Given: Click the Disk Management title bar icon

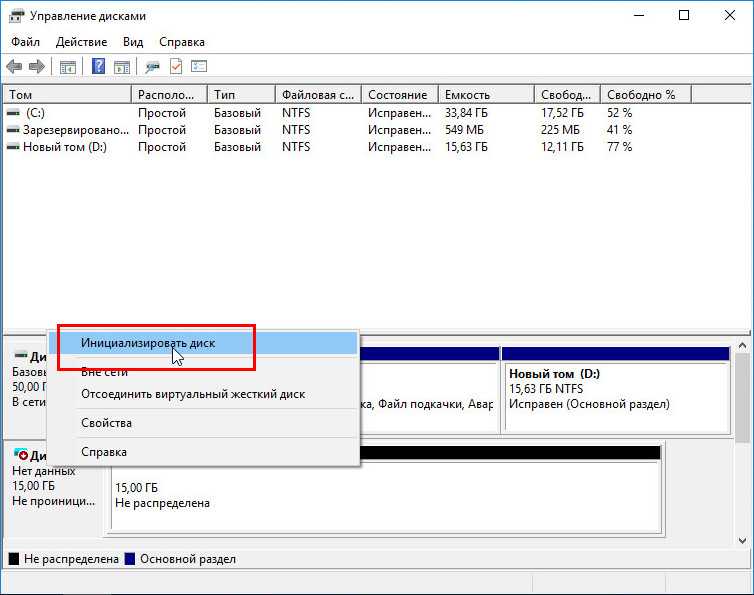Looking at the screenshot, I should (16, 16).
